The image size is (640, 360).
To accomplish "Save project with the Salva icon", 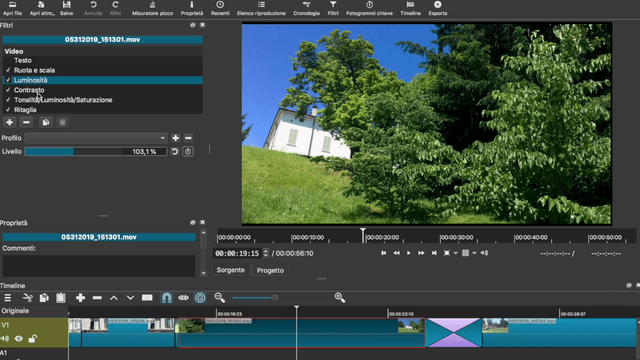I will (x=67, y=8).
